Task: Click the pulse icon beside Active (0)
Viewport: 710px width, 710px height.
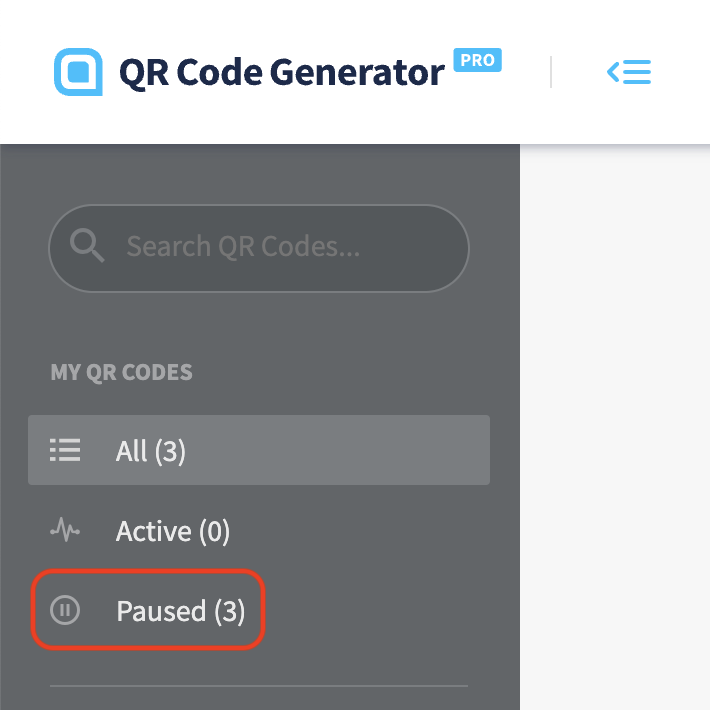Action: point(65,530)
